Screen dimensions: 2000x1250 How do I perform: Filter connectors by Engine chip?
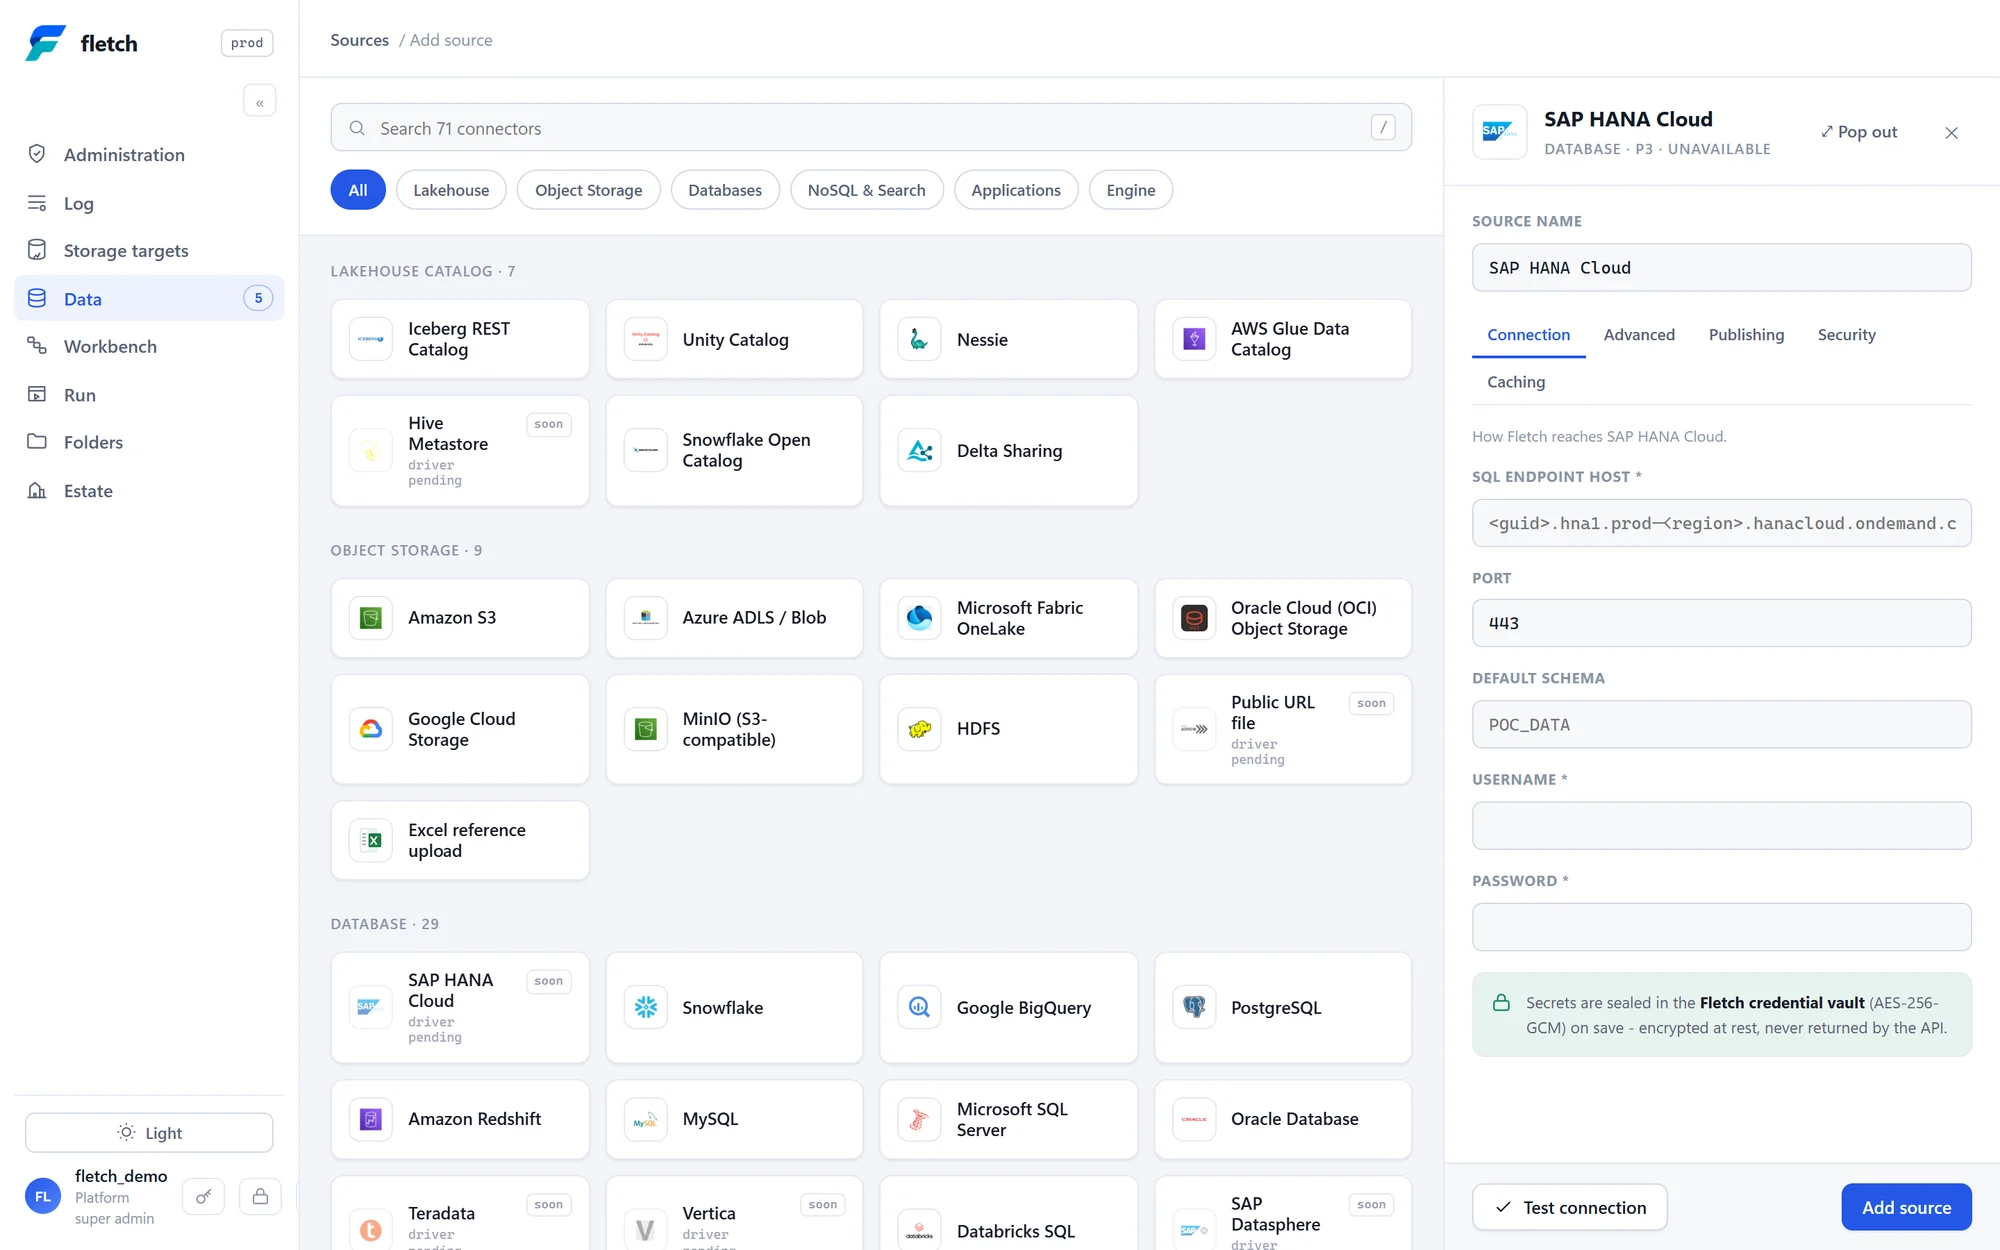pyautogui.click(x=1131, y=190)
